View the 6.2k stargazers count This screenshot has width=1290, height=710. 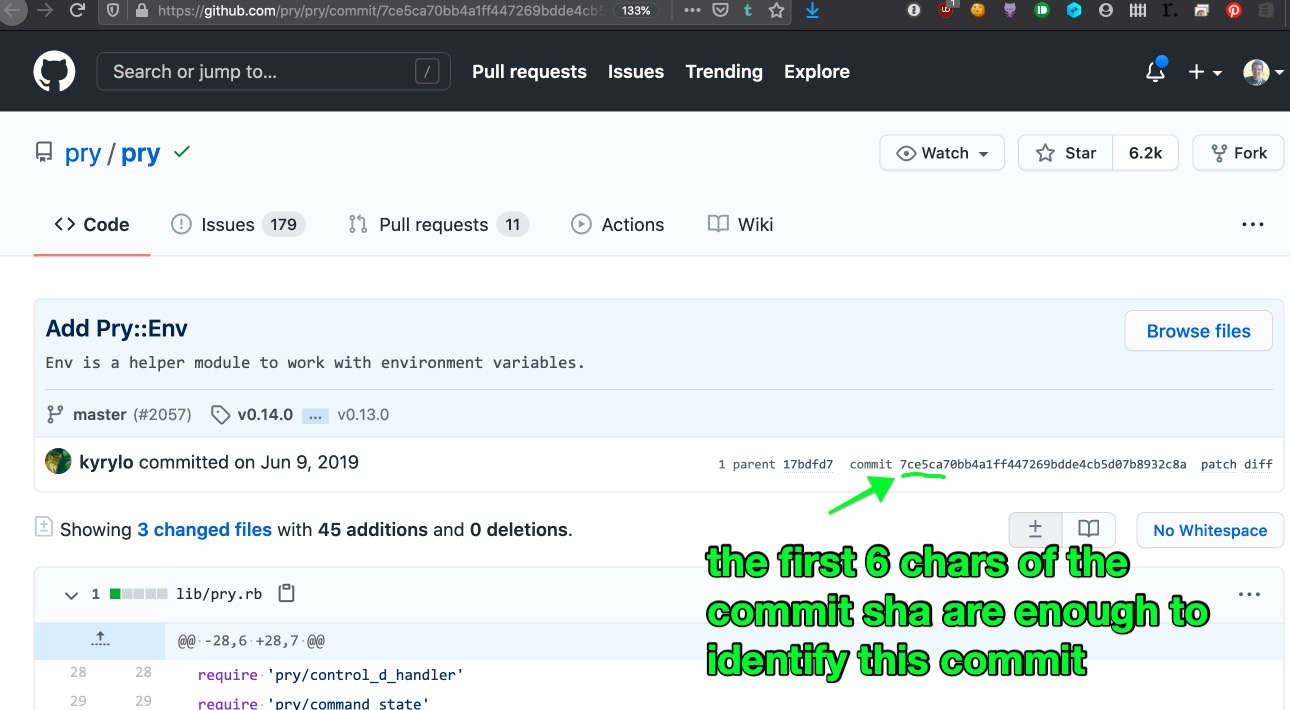click(x=1146, y=153)
